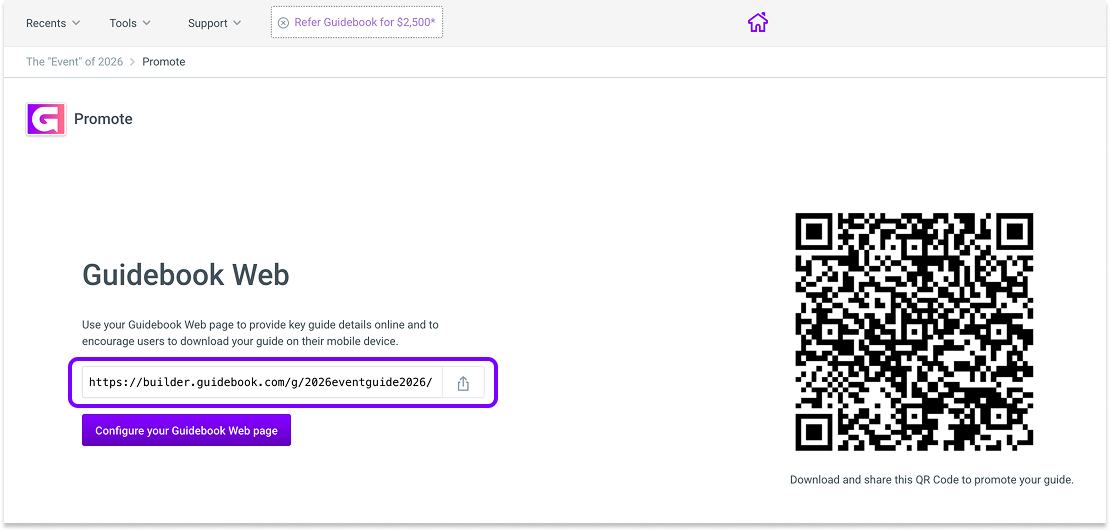This screenshot has height=531, width=1110.
Task: Click the Guidebook logo next to Promote
Action: [46, 119]
